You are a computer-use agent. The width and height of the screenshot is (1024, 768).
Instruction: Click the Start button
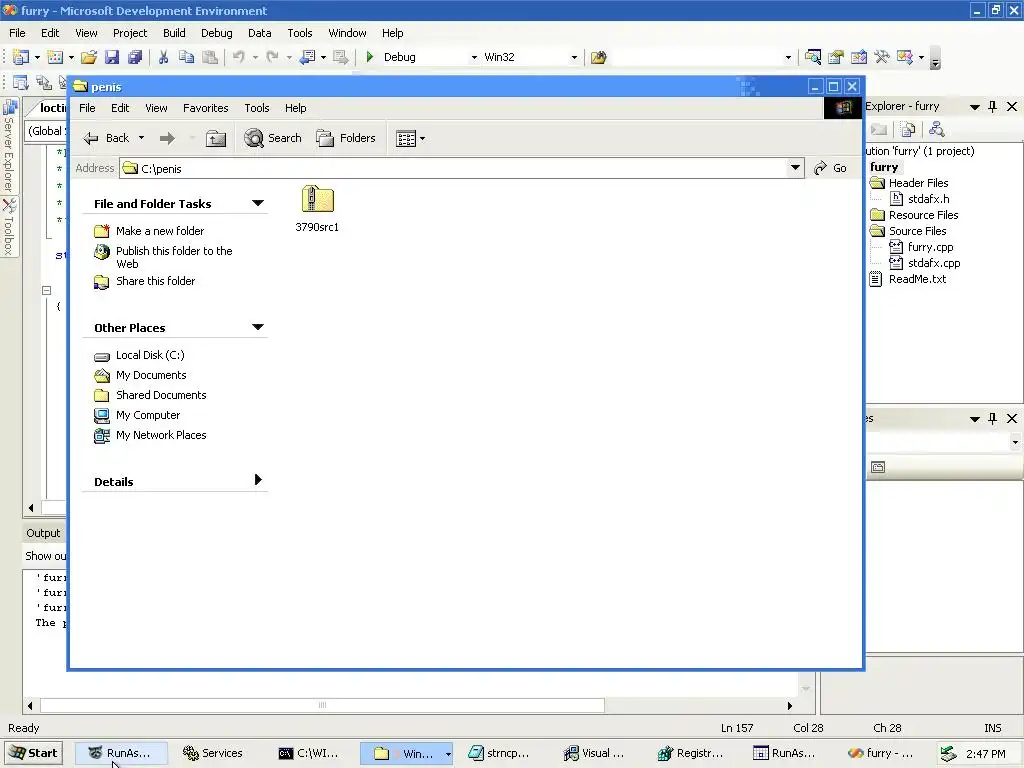click(33, 753)
